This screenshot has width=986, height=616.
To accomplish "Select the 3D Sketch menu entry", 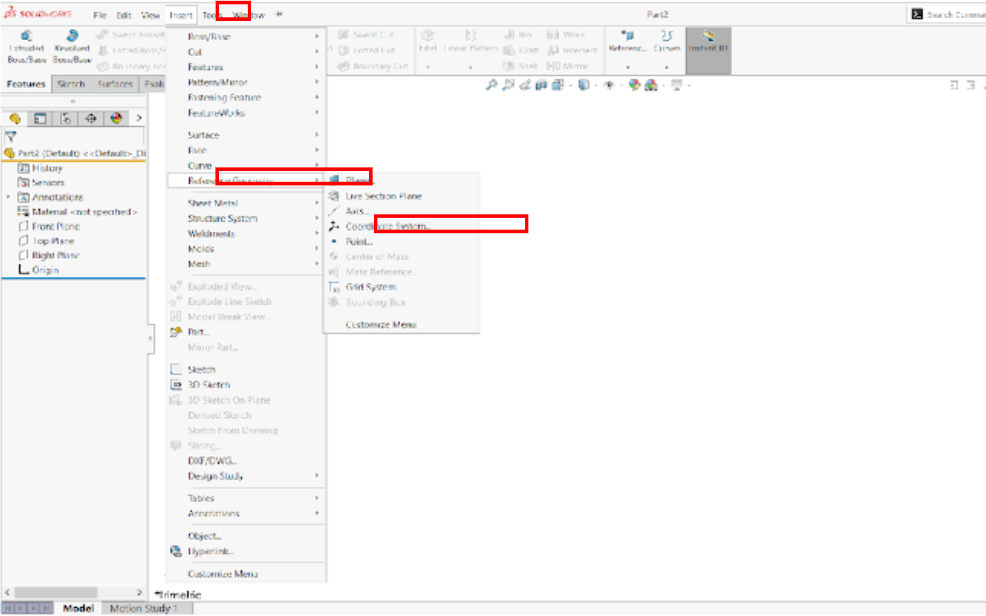I will click(x=209, y=385).
